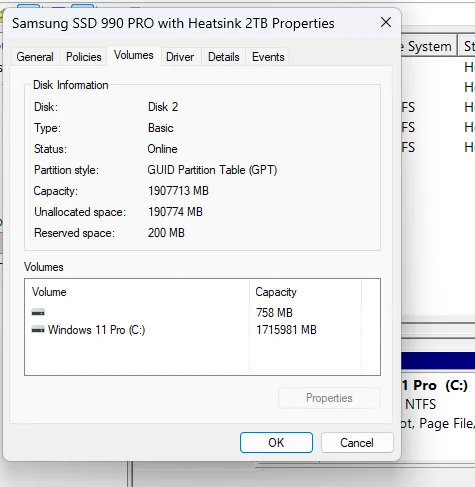Click the Capacity column header in volumes list
475x487 pixels.
click(x=305, y=292)
